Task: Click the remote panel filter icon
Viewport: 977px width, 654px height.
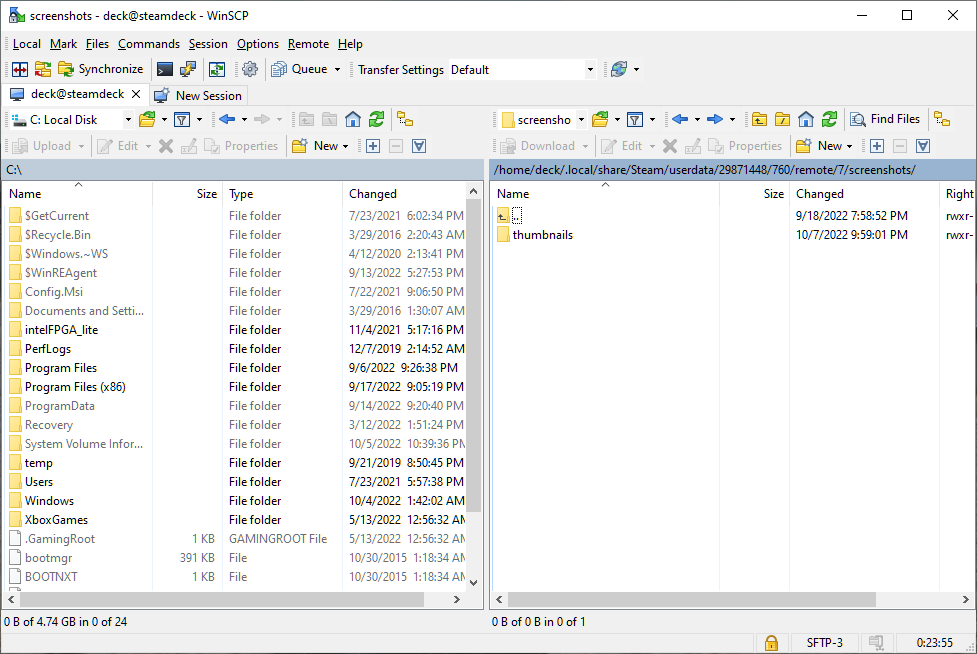Action: [635, 120]
